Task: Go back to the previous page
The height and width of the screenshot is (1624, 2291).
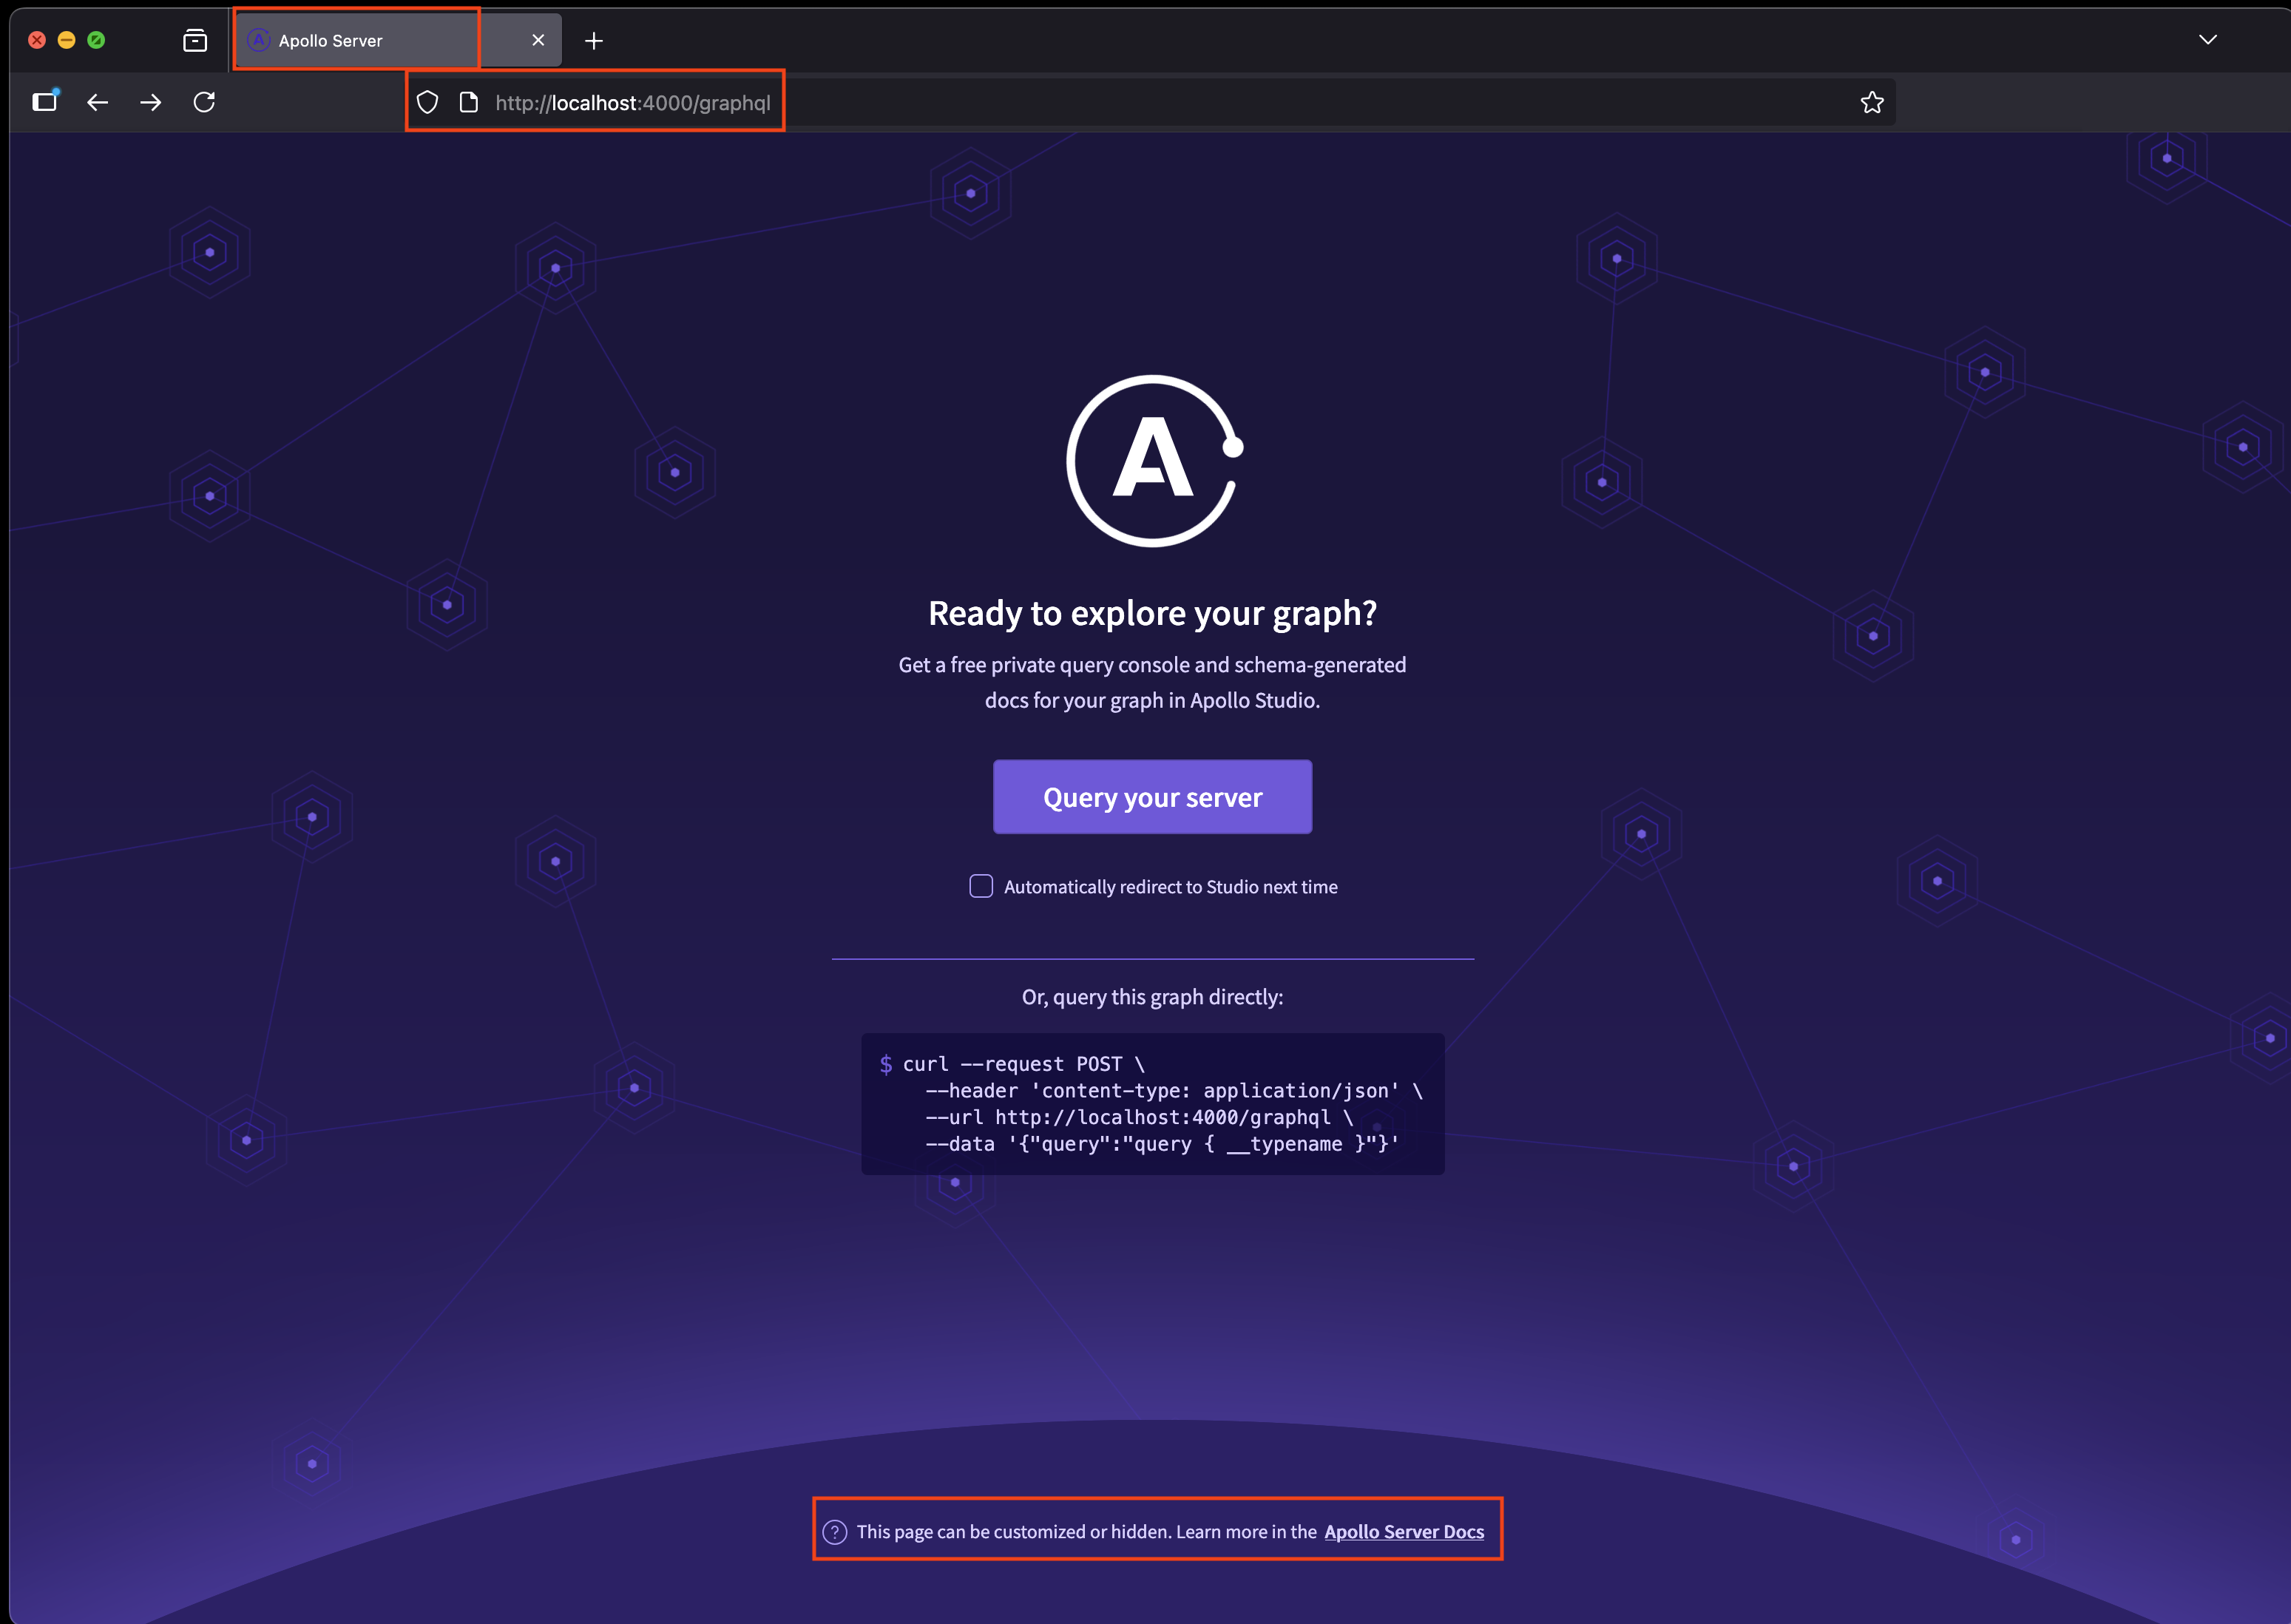Action: [x=97, y=102]
